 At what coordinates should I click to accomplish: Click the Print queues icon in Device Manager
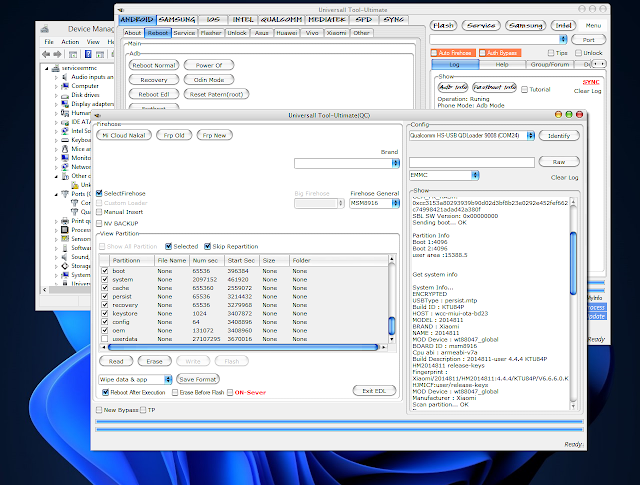click(x=64, y=221)
